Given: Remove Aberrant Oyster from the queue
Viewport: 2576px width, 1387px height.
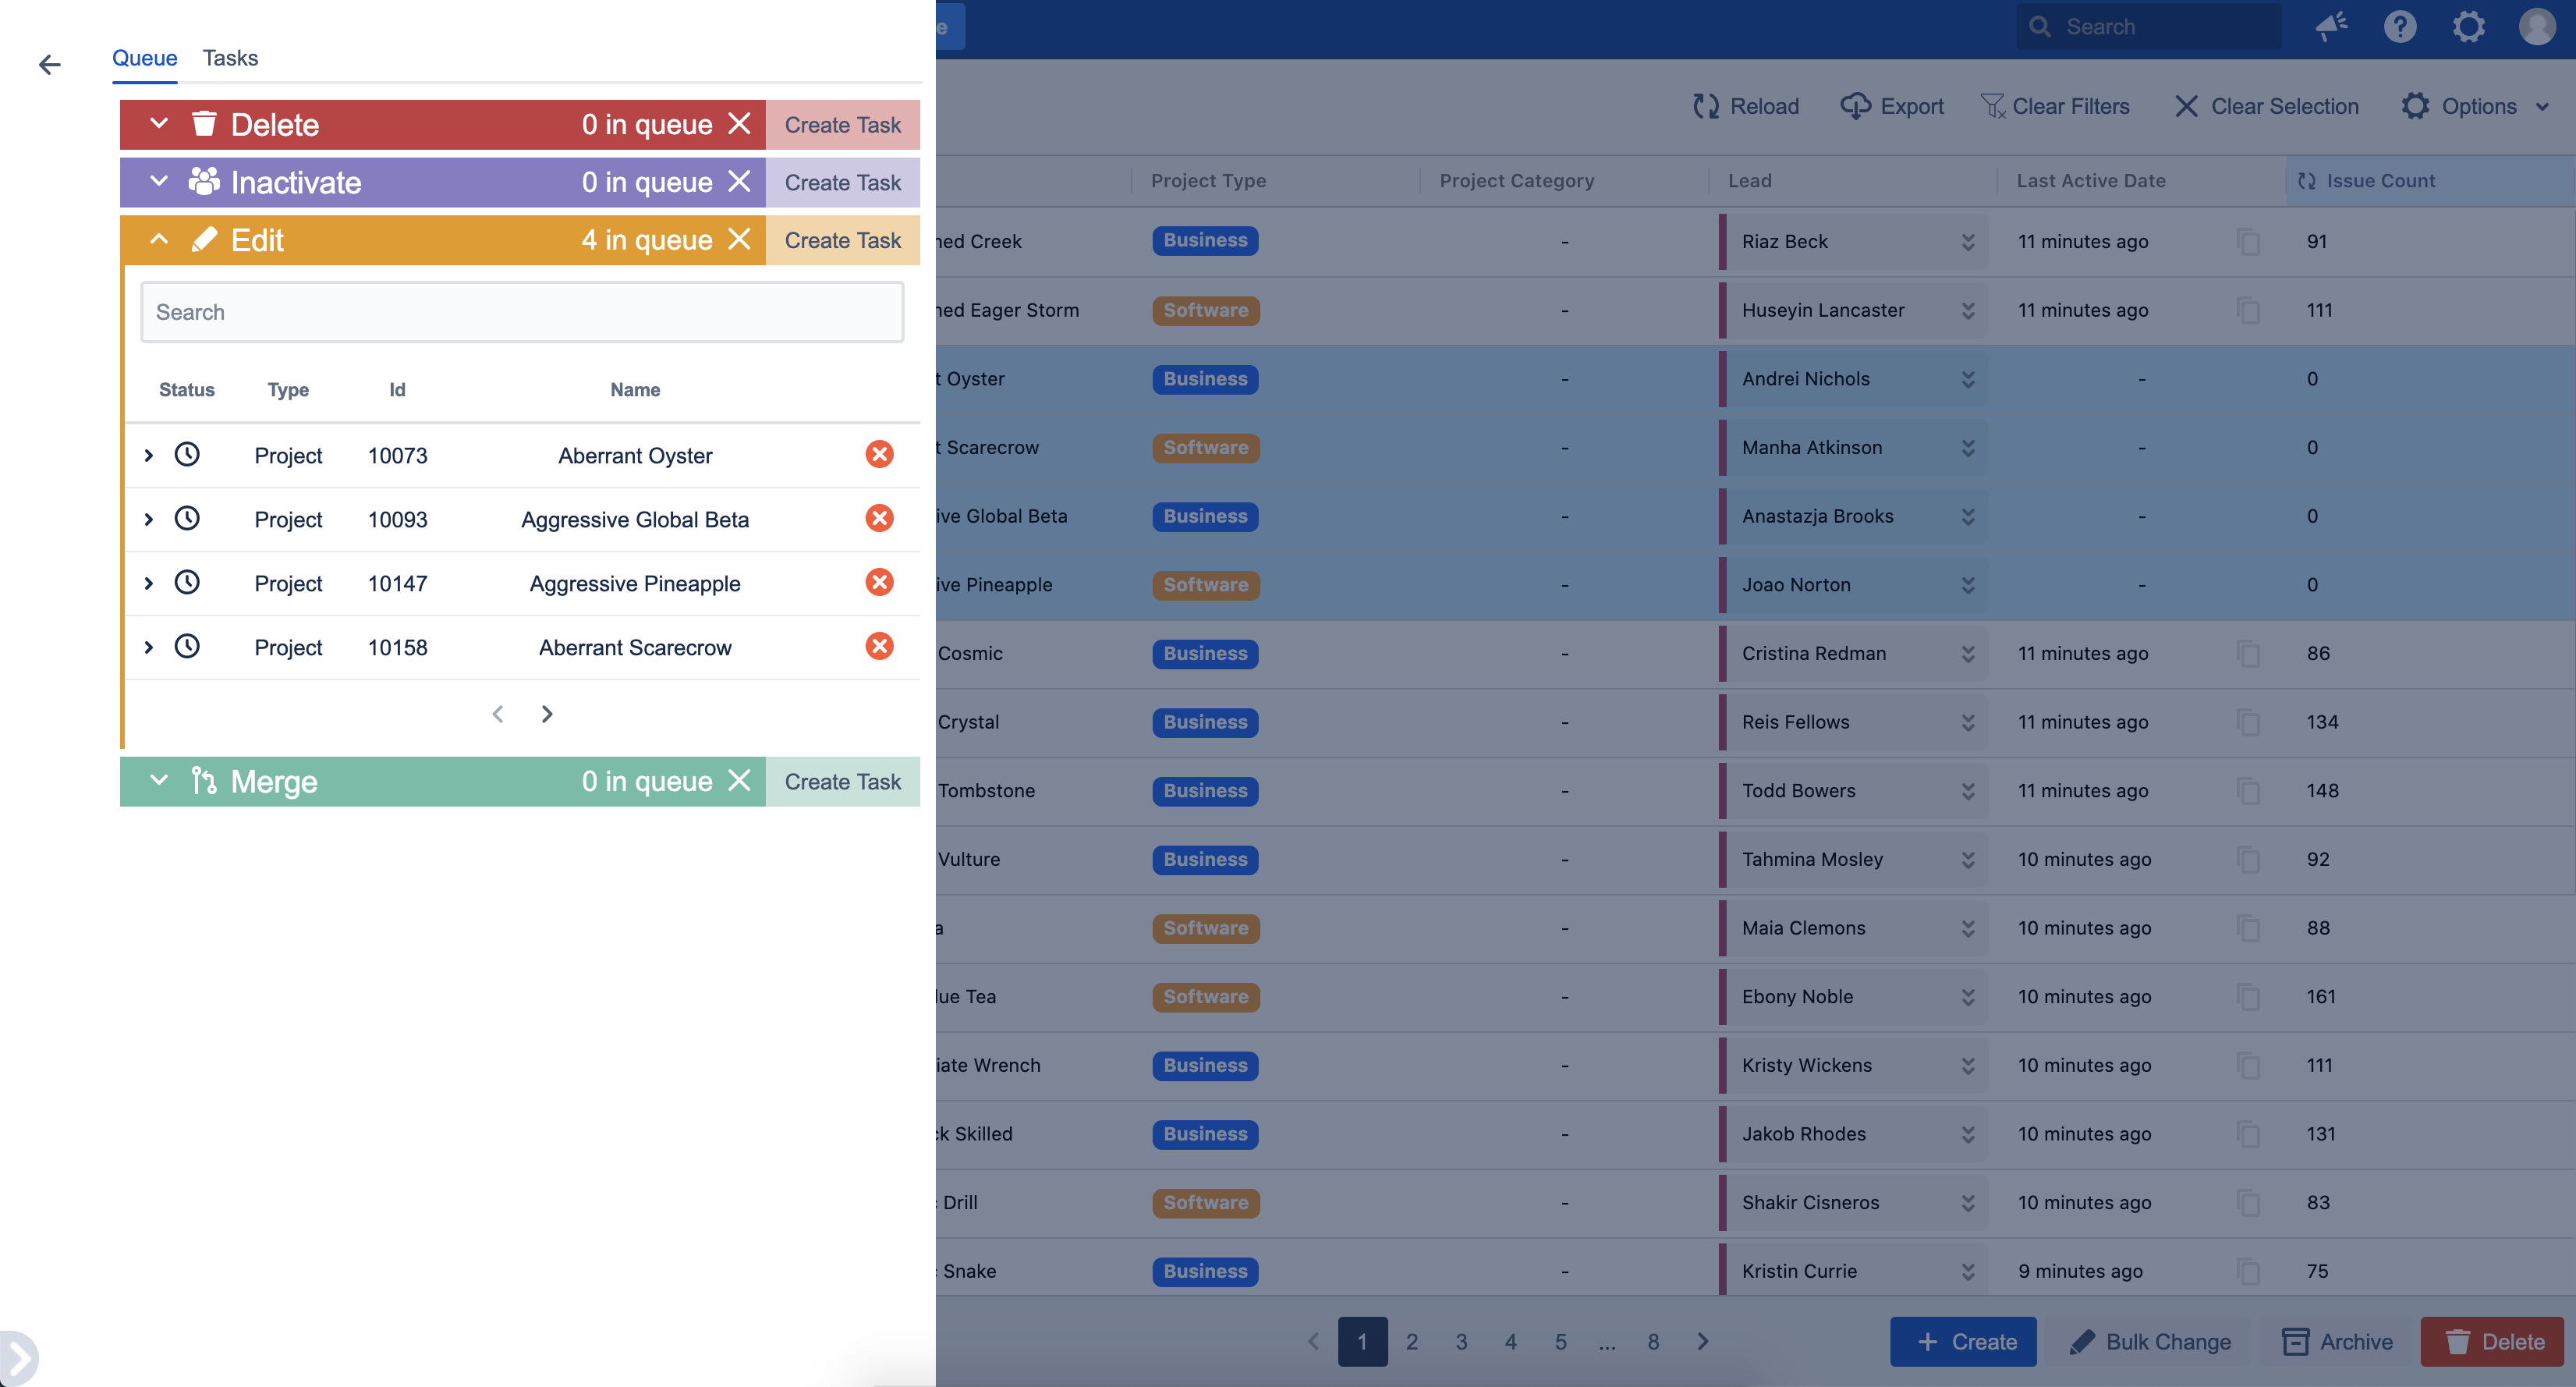Looking at the screenshot, I should pyautogui.click(x=879, y=455).
